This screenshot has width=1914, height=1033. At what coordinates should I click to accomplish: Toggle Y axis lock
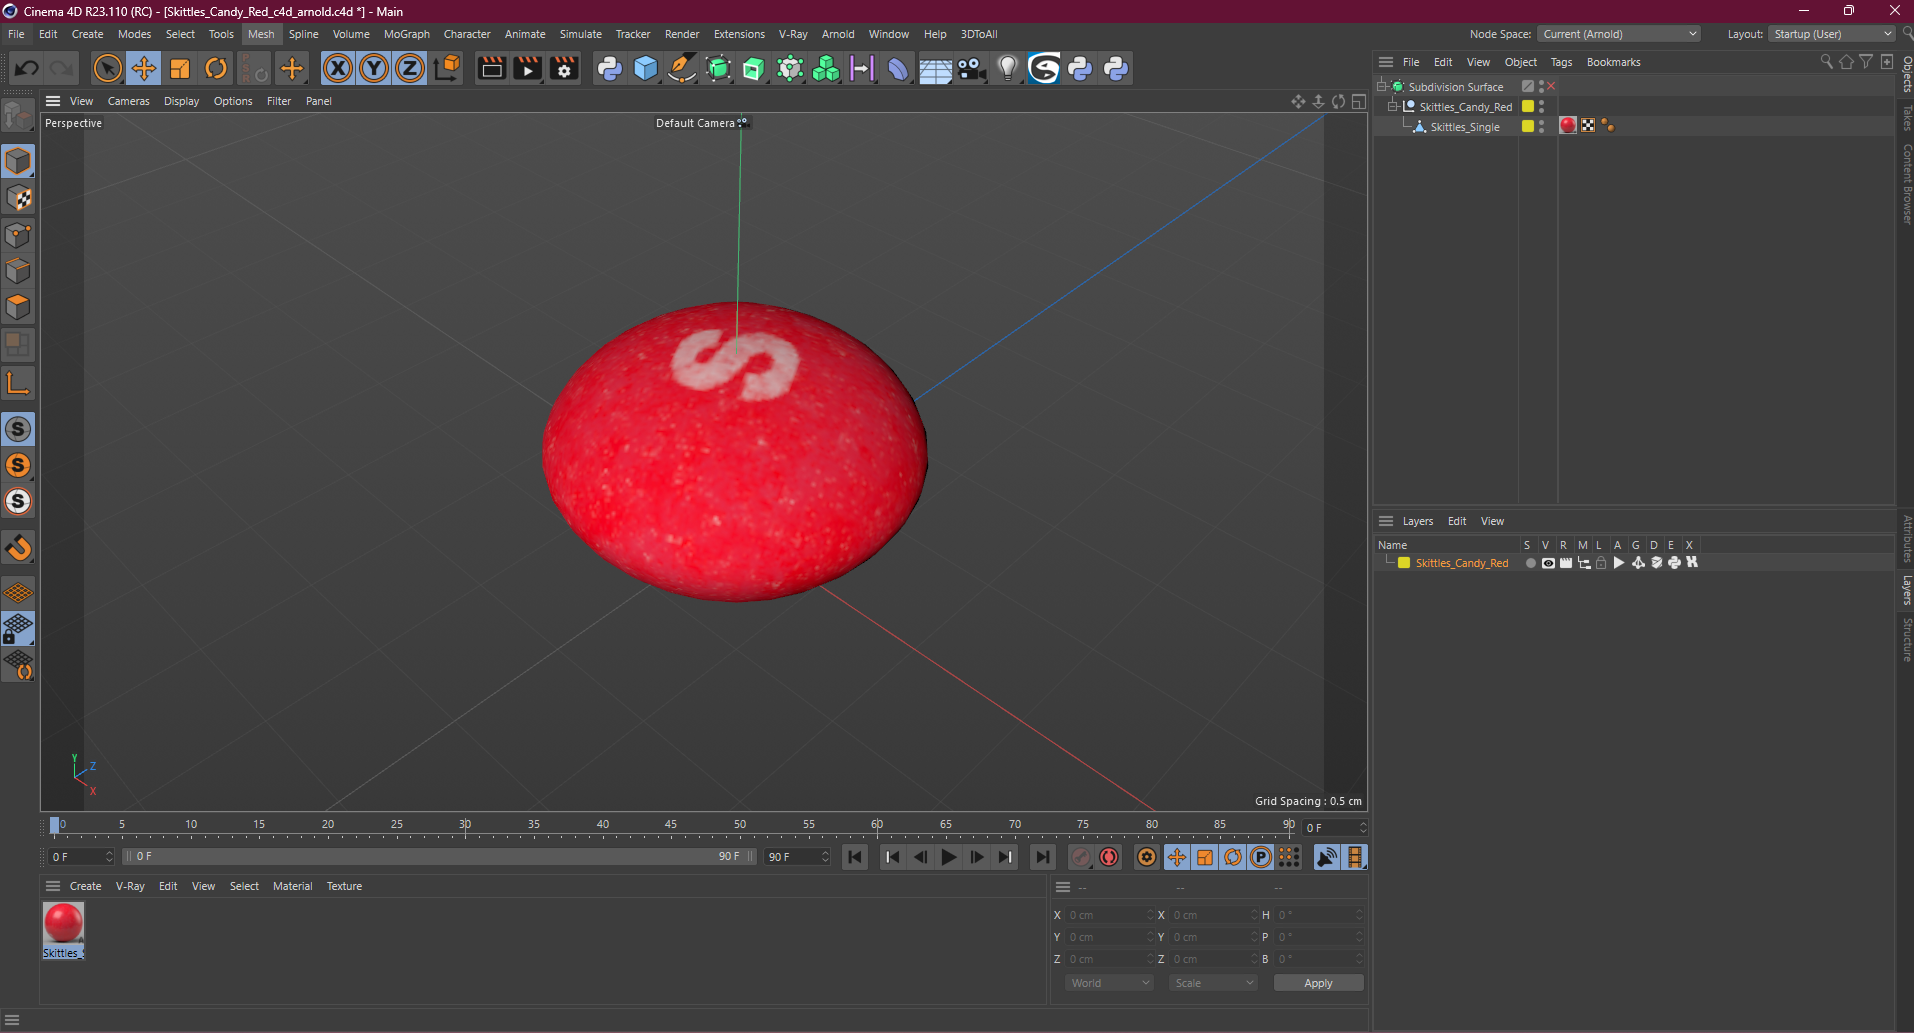(x=374, y=68)
